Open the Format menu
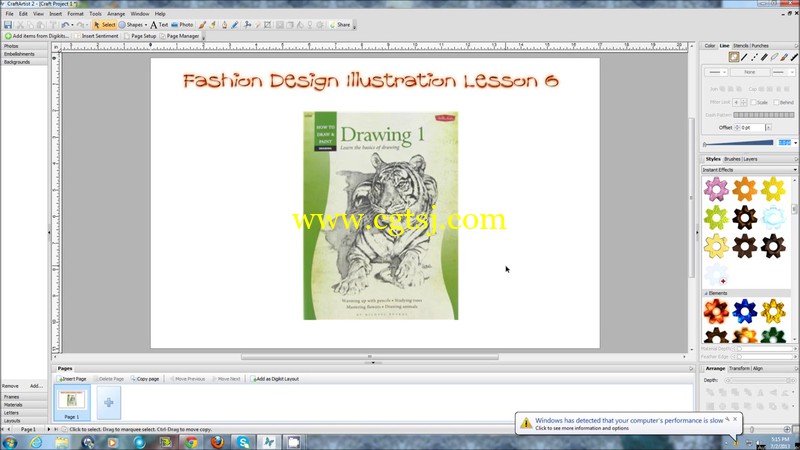800x450 pixels. point(75,14)
